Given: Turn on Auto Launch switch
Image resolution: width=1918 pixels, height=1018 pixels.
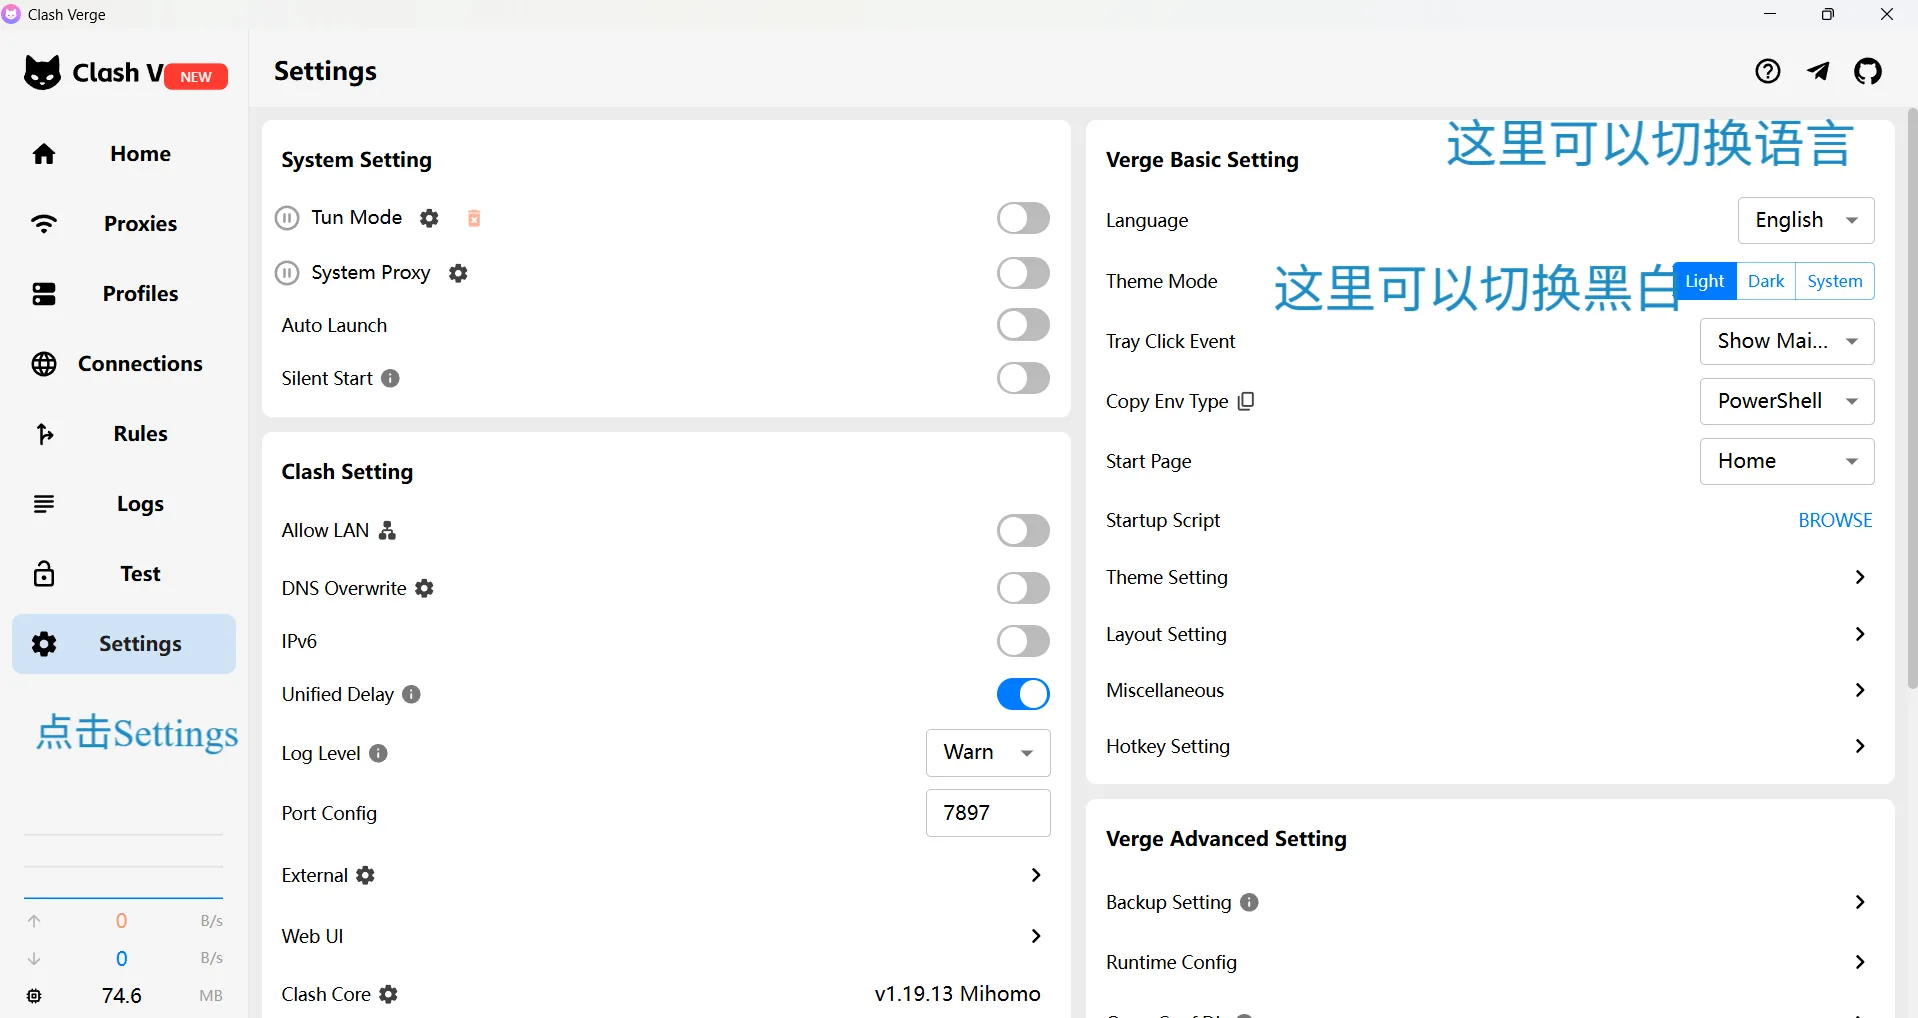Looking at the screenshot, I should point(1023,325).
